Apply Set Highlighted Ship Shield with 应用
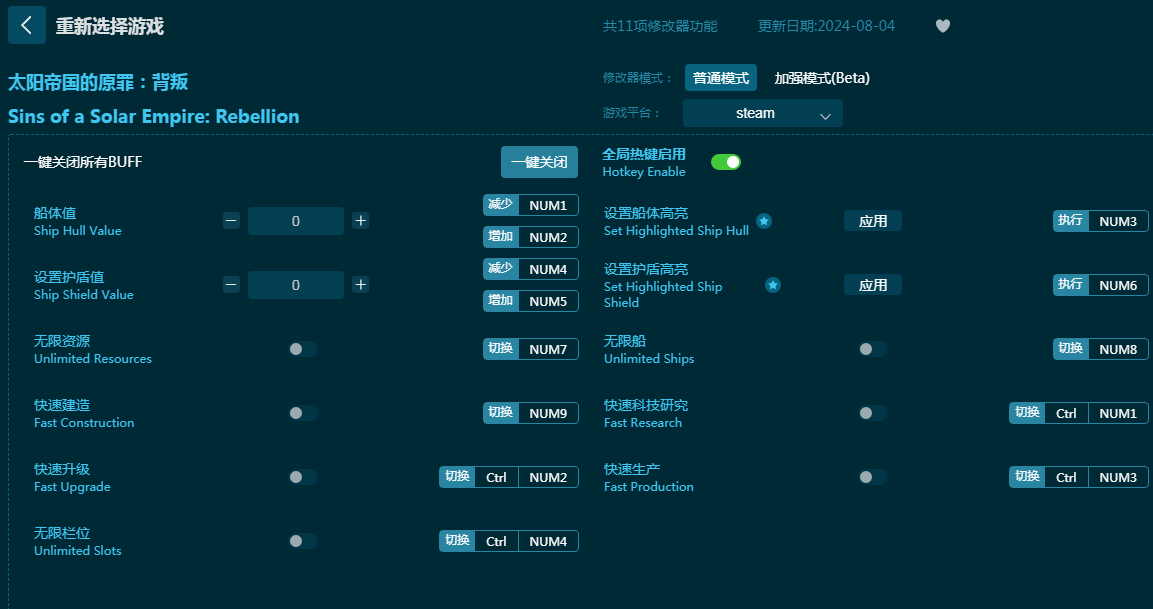Image resolution: width=1153 pixels, height=609 pixels. pos(873,285)
